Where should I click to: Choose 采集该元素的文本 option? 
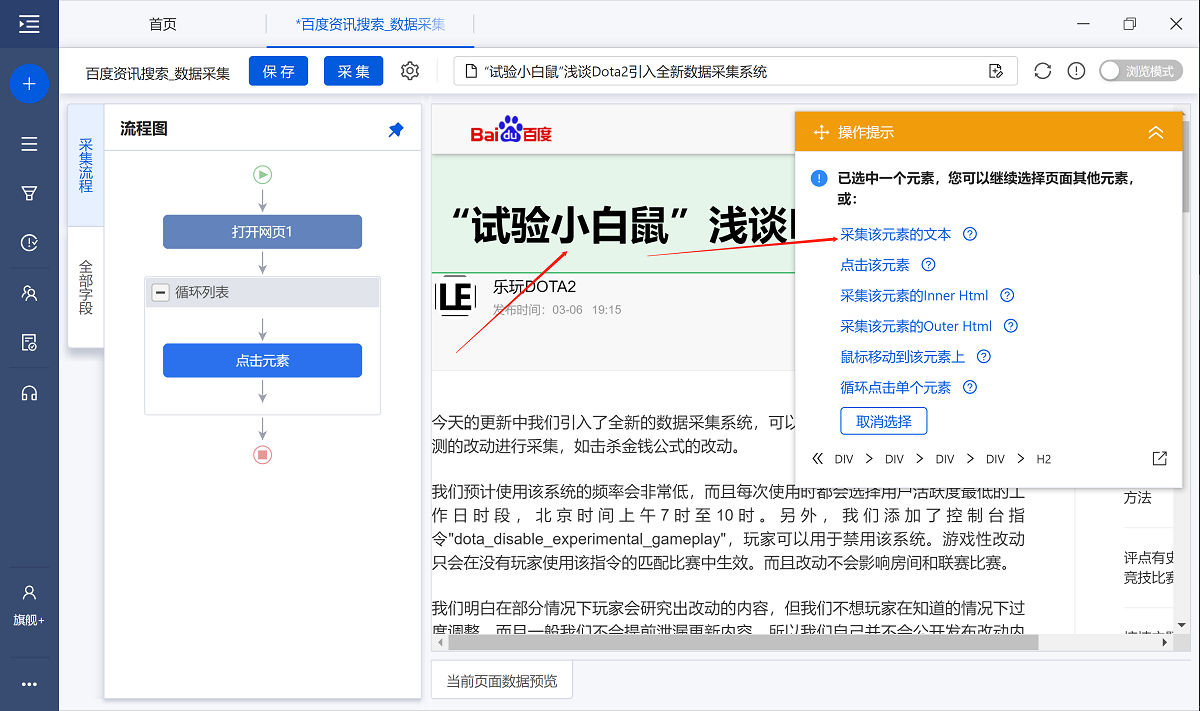(896, 234)
